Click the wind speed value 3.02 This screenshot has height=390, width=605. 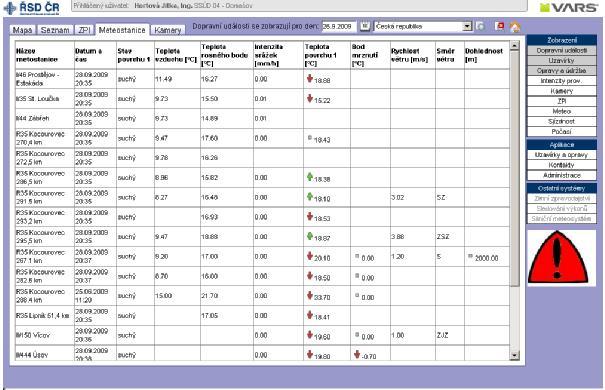[397, 198]
